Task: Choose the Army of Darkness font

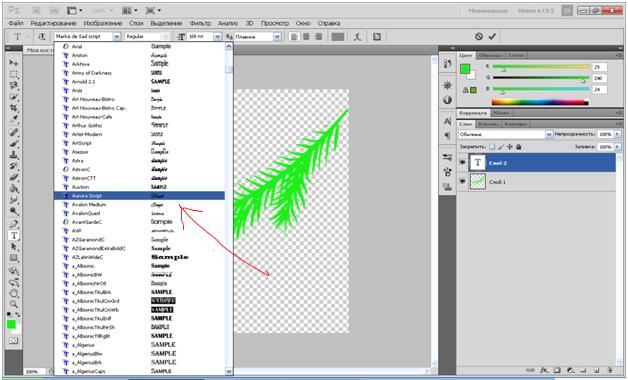Action: (139, 73)
